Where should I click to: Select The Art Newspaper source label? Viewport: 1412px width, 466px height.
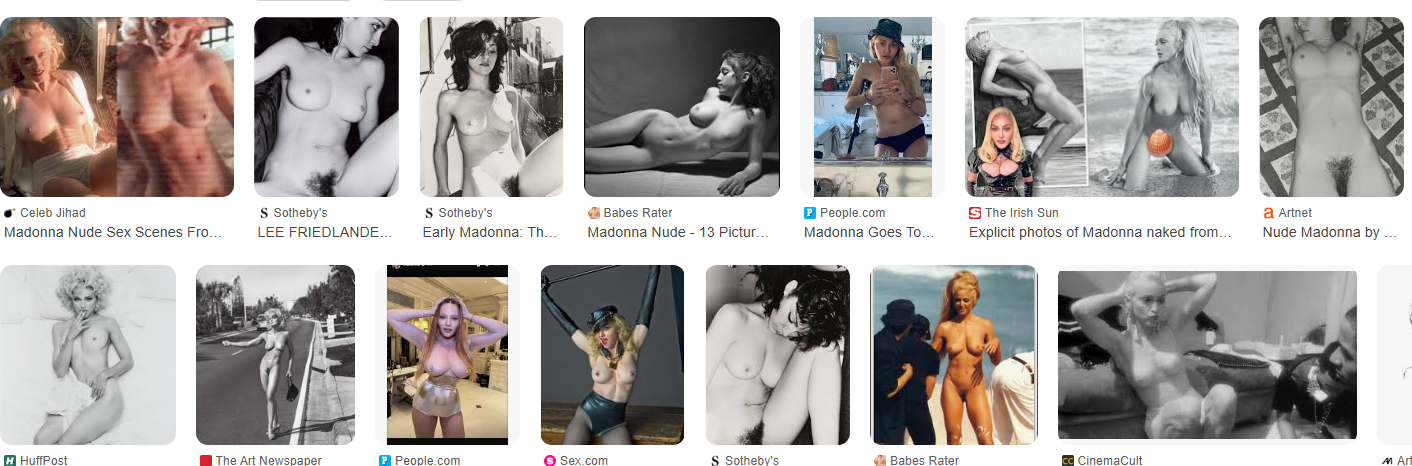coord(269,460)
